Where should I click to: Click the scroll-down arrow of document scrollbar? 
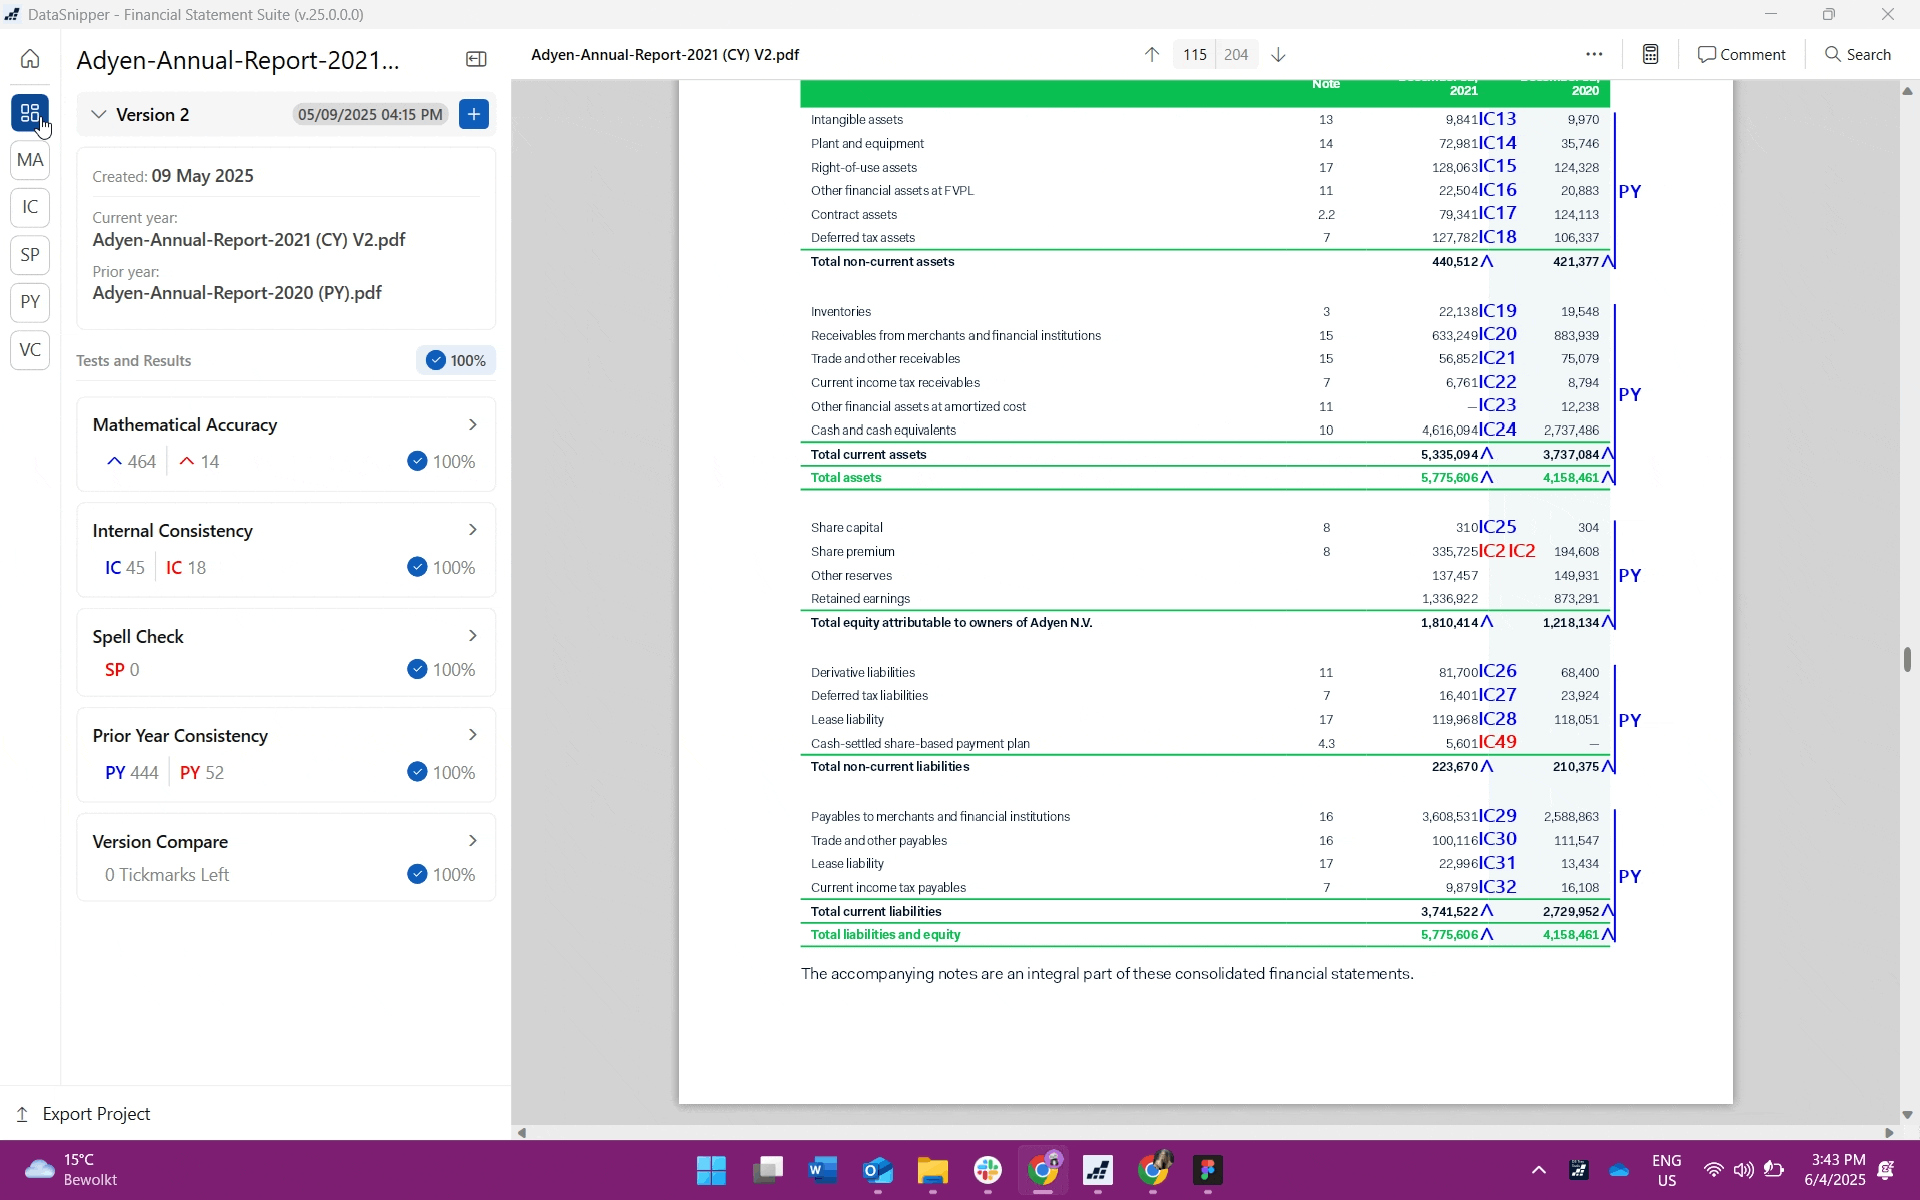tap(1907, 1114)
